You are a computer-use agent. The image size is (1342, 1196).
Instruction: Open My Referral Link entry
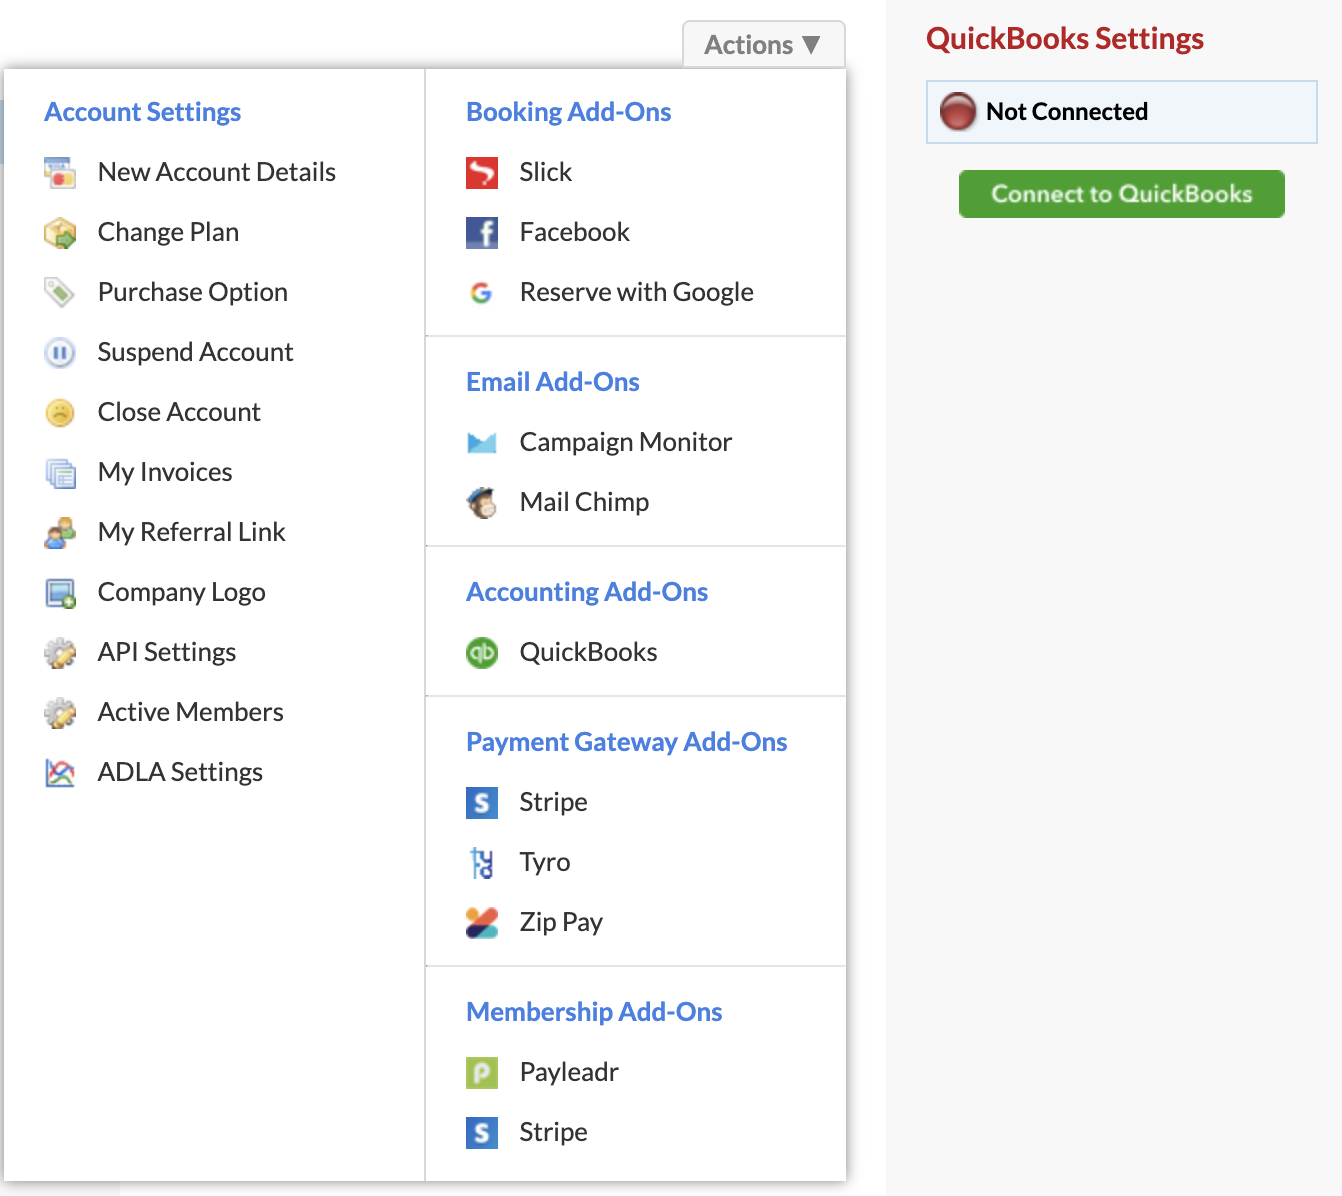192,532
